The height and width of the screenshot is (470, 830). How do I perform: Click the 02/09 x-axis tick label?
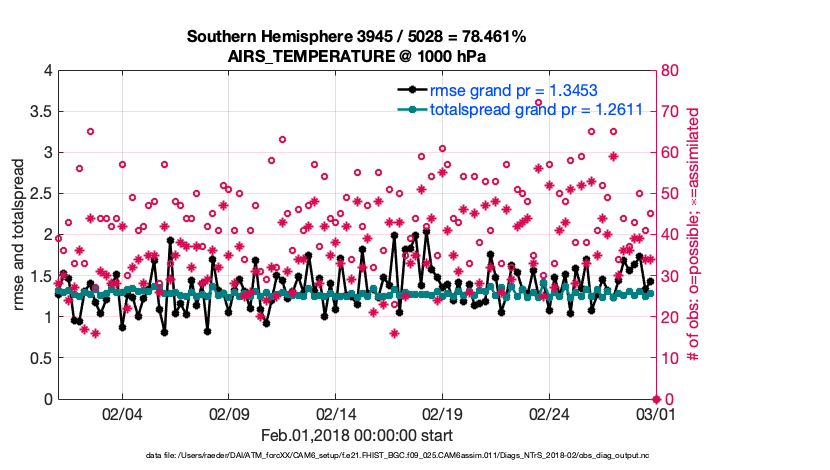[x=229, y=413]
